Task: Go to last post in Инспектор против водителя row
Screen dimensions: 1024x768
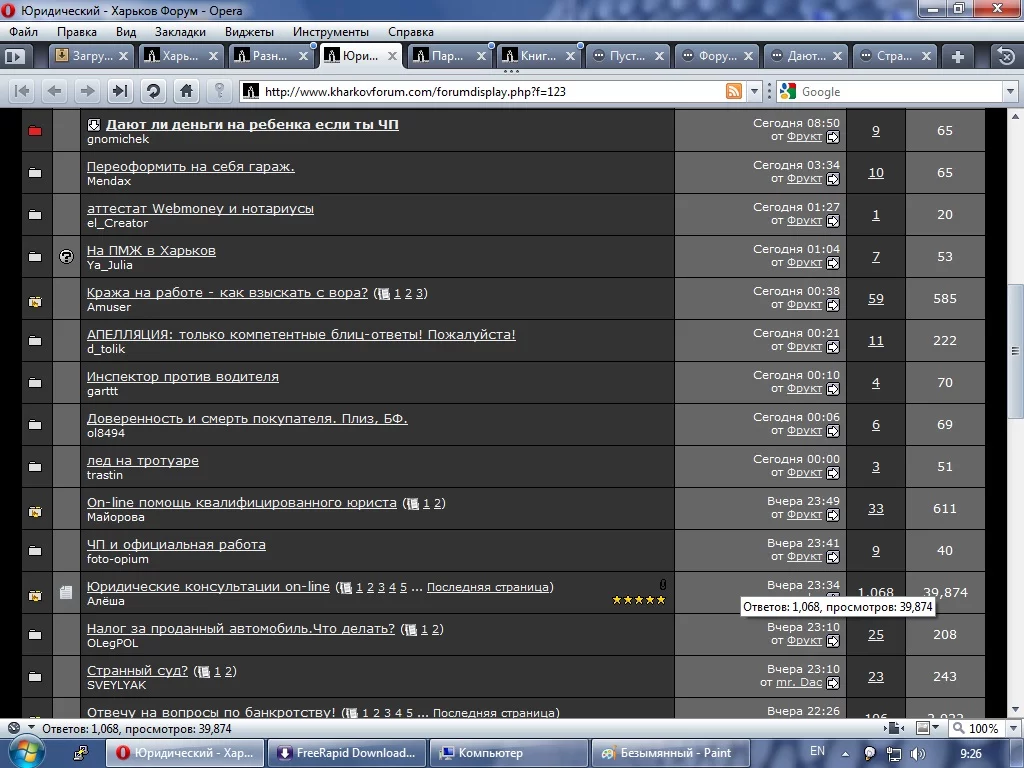Action: pyautogui.click(x=833, y=389)
